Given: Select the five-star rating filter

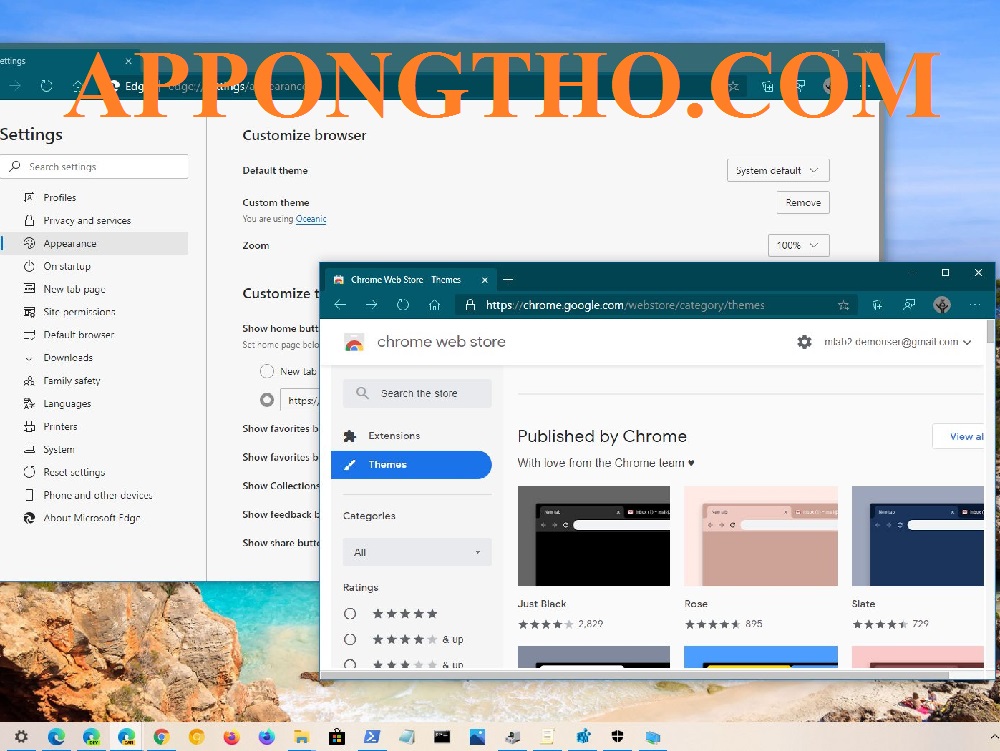Looking at the screenshot, I should tap(349, 614).
